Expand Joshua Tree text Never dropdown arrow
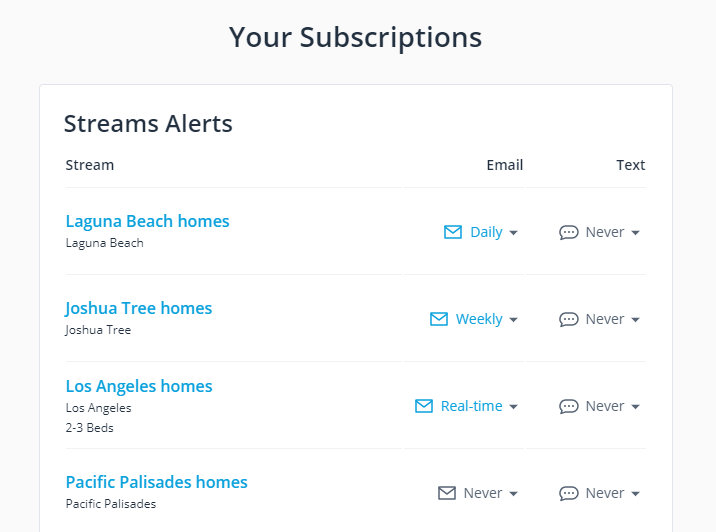This screenshot has width=716, height=532. (635, 320)
